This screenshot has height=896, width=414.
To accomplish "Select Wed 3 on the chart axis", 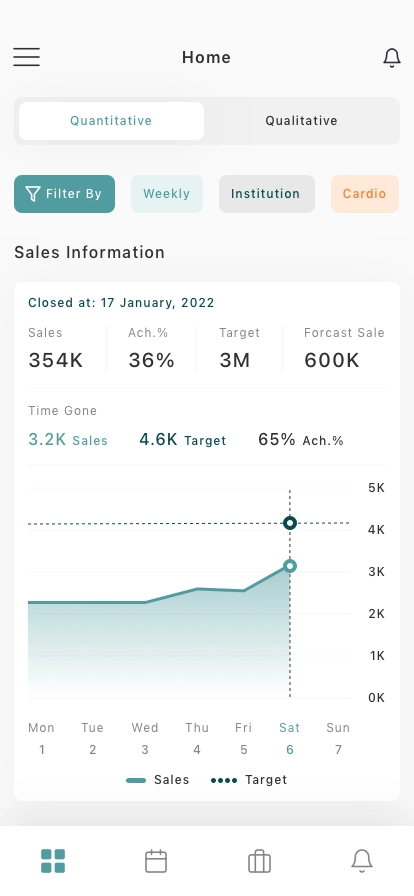I will click(x=145, y=738).
